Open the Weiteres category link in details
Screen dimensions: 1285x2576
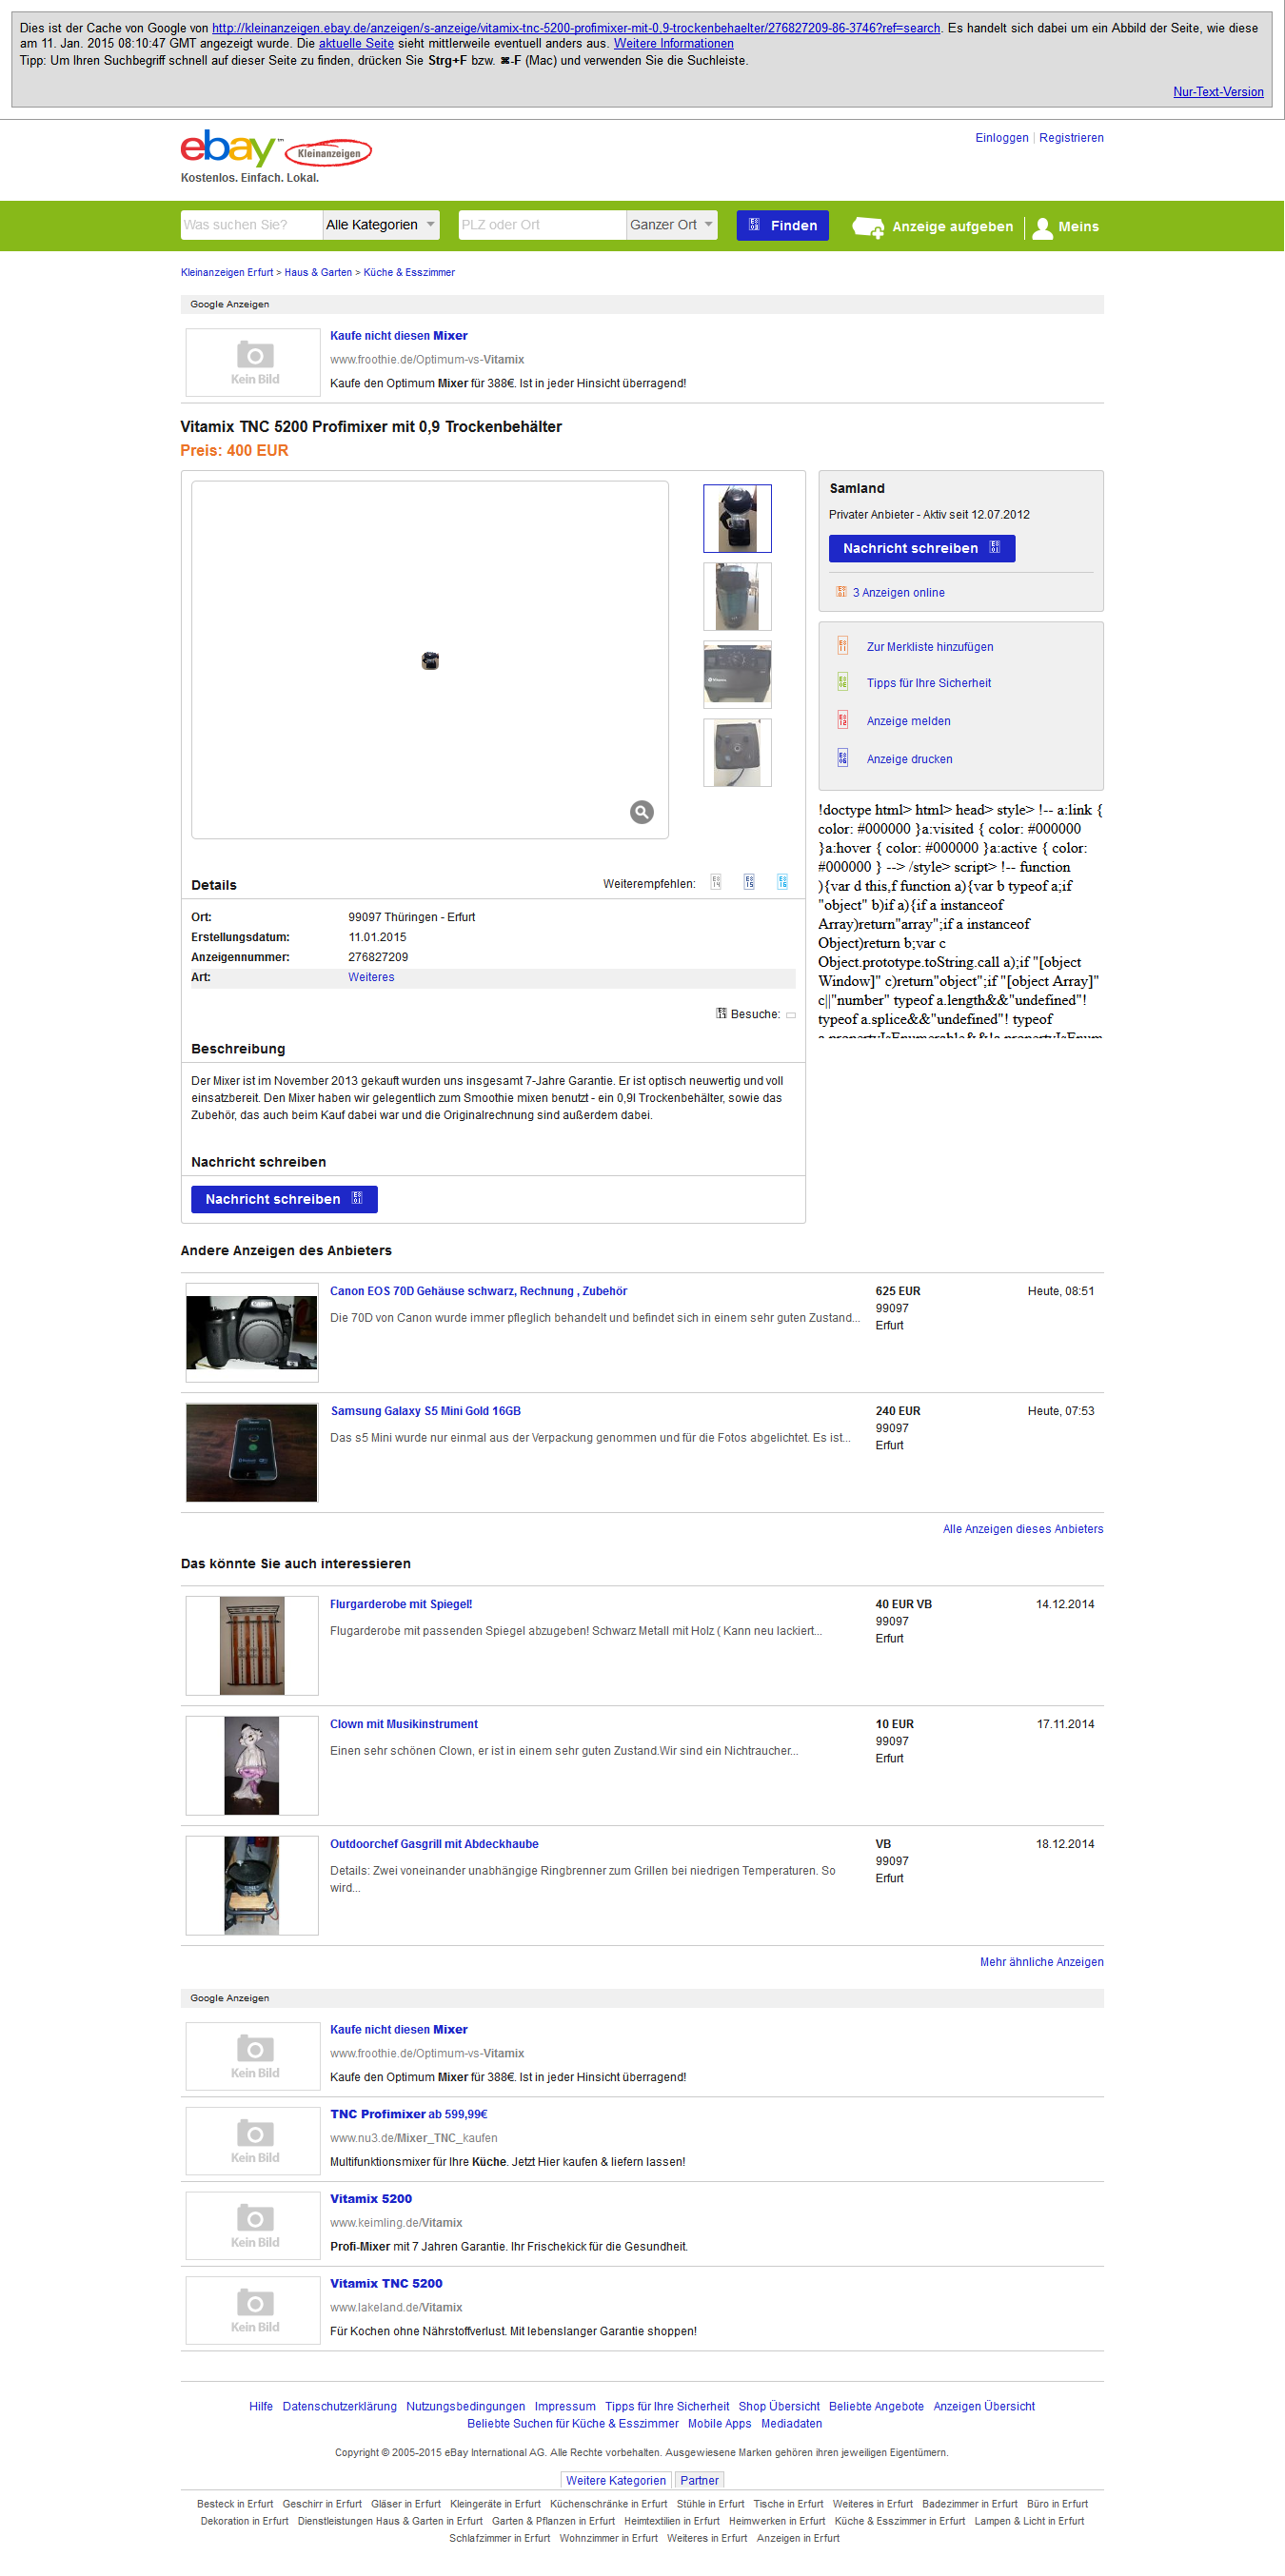[x=371, y=977]
